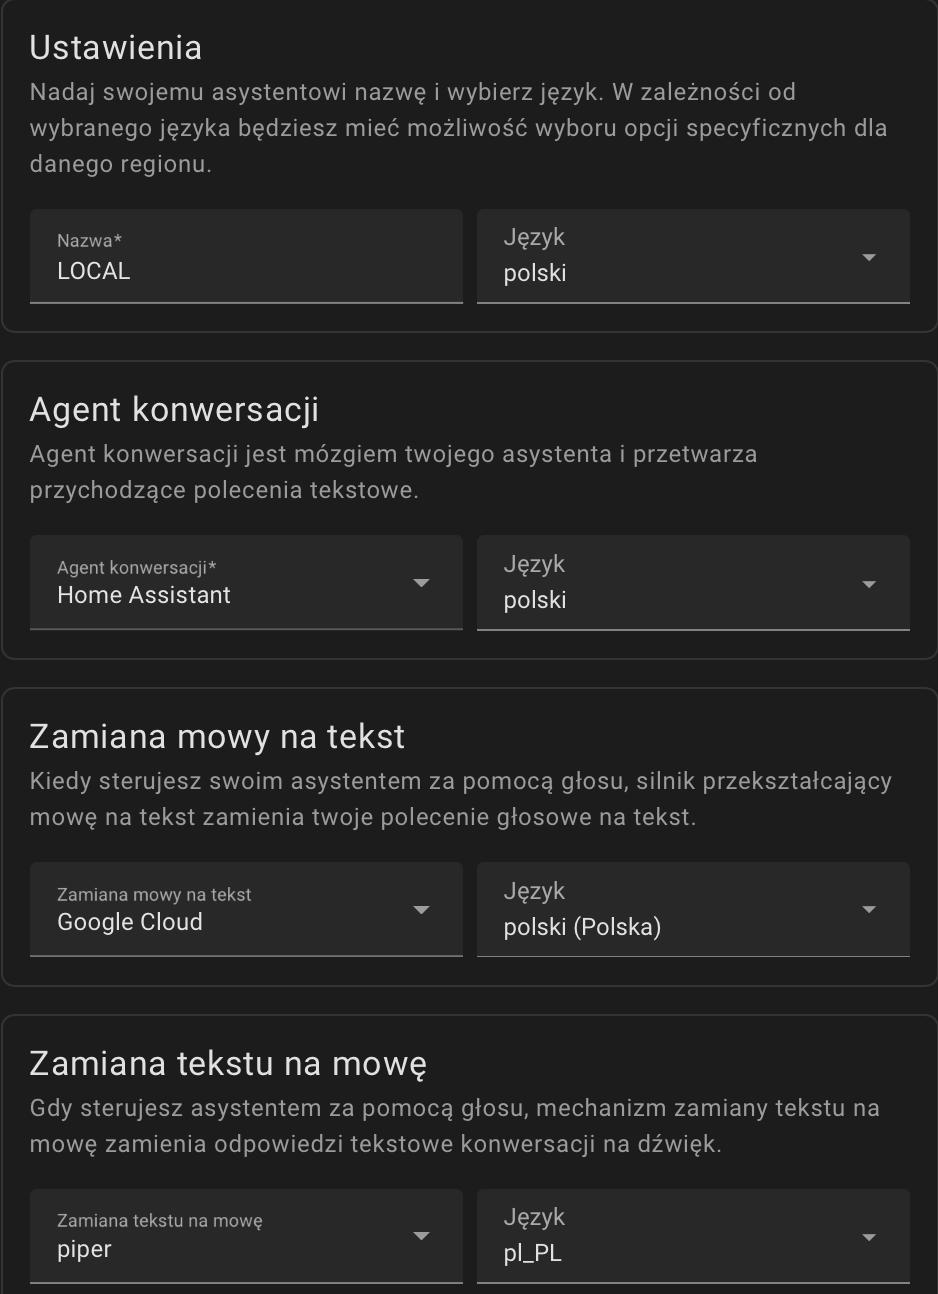Click the Agent konwersacji section heading
Image resolution: width=938 pixels, height=1294 pixels.
coord(174,410)
